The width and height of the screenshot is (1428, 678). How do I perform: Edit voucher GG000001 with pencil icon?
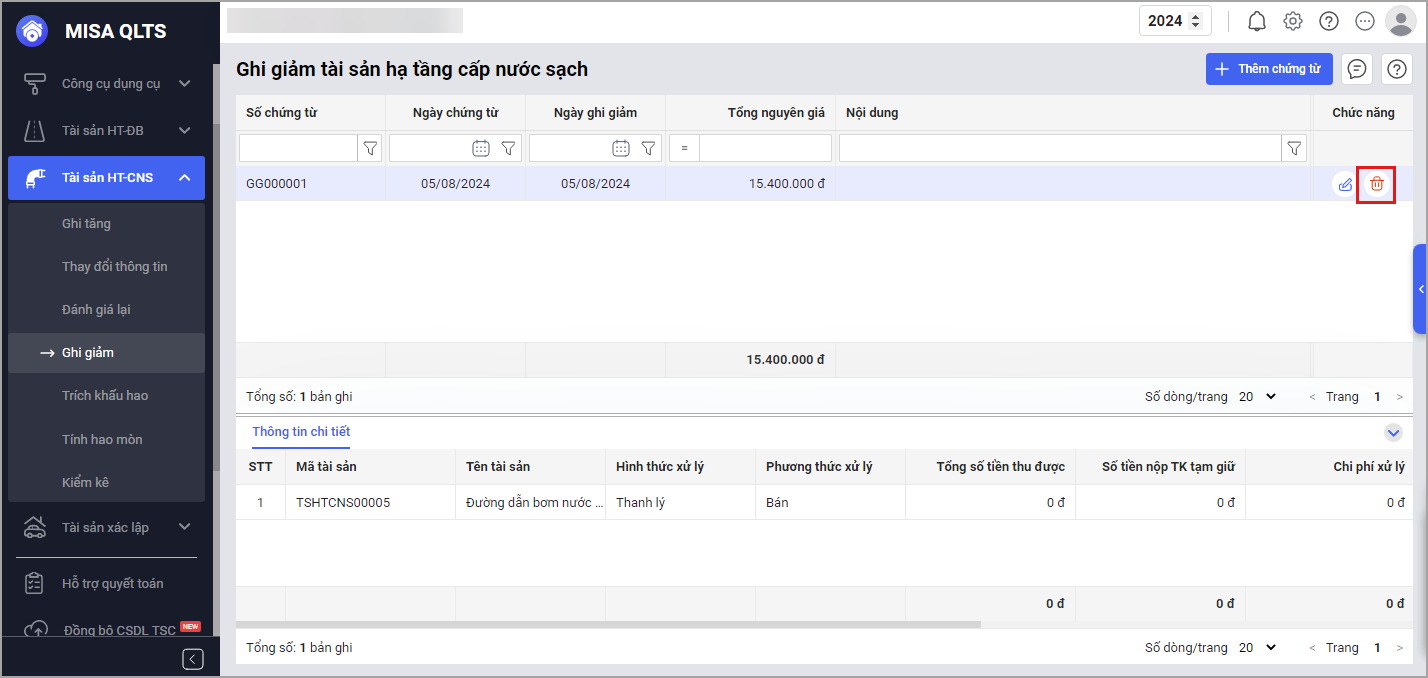point(1345,184)
